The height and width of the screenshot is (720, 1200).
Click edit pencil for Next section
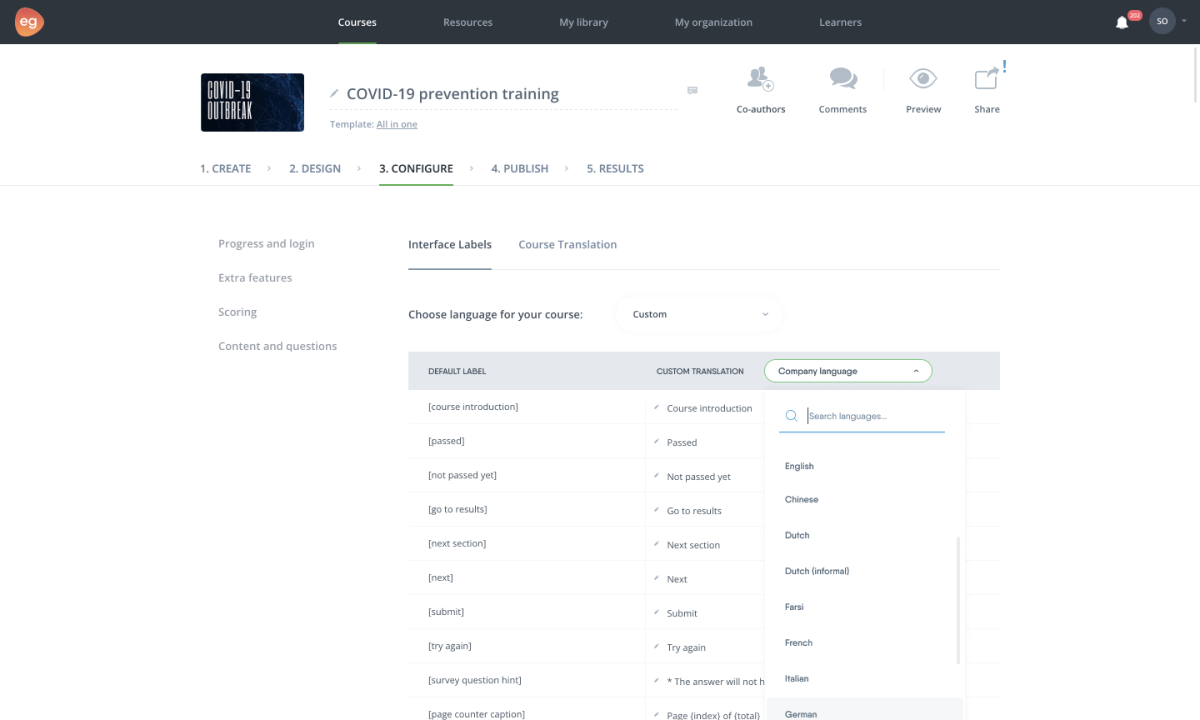657,545
